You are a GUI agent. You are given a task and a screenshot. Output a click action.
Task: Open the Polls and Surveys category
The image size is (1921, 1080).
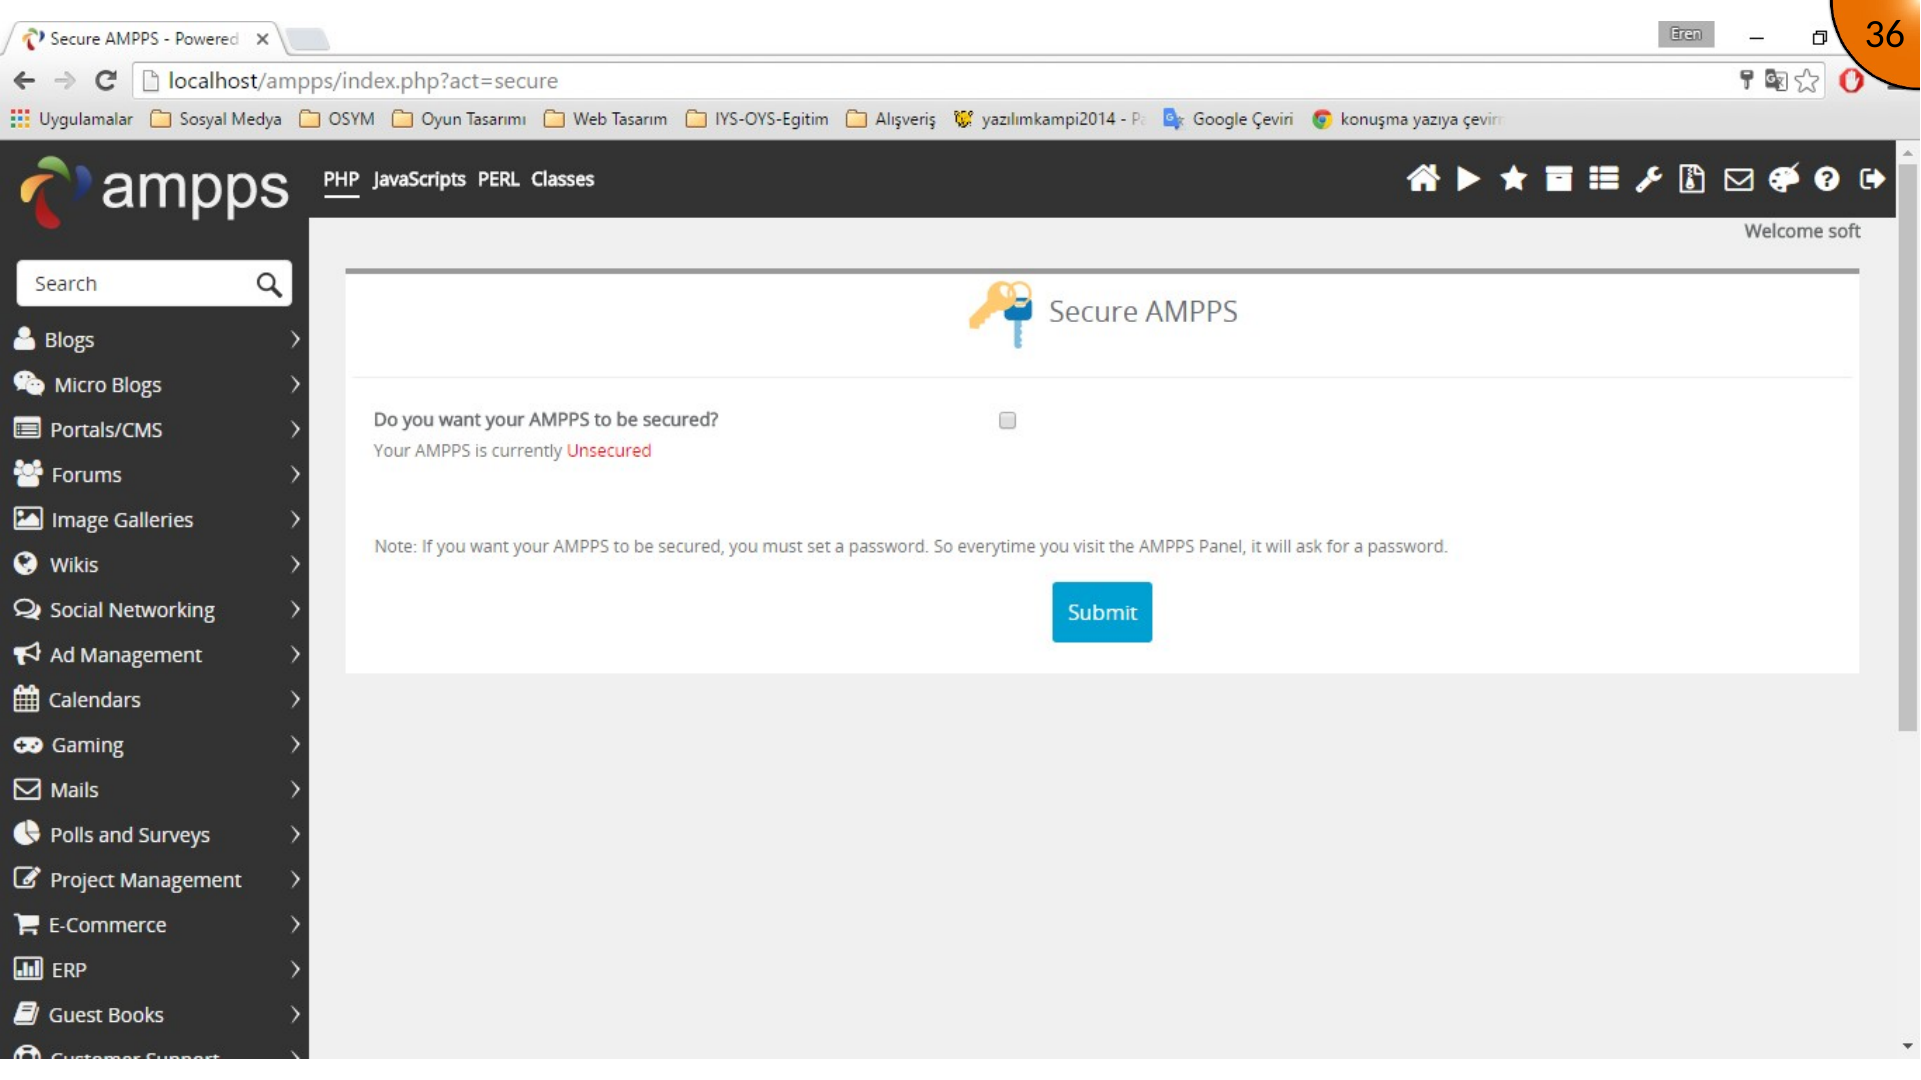(x=155, y=835)
